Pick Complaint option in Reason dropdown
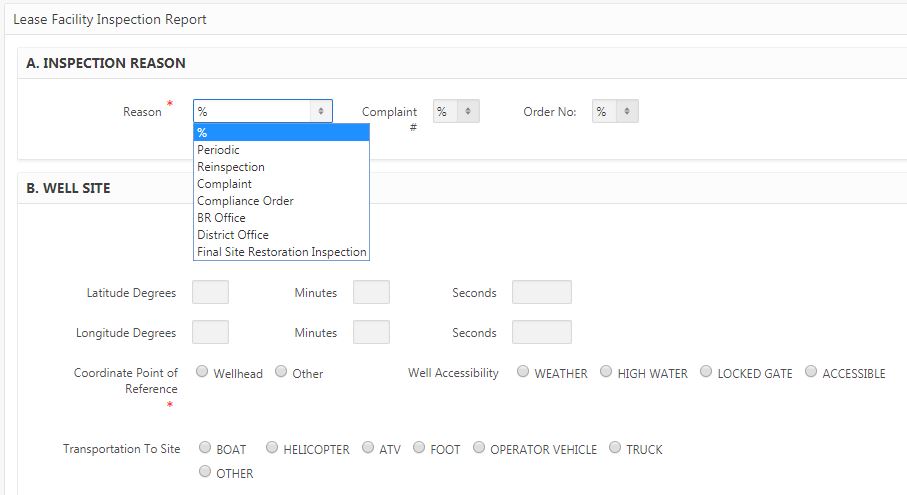The width and height of the screenshot is (907, 495). pos(224,184)
